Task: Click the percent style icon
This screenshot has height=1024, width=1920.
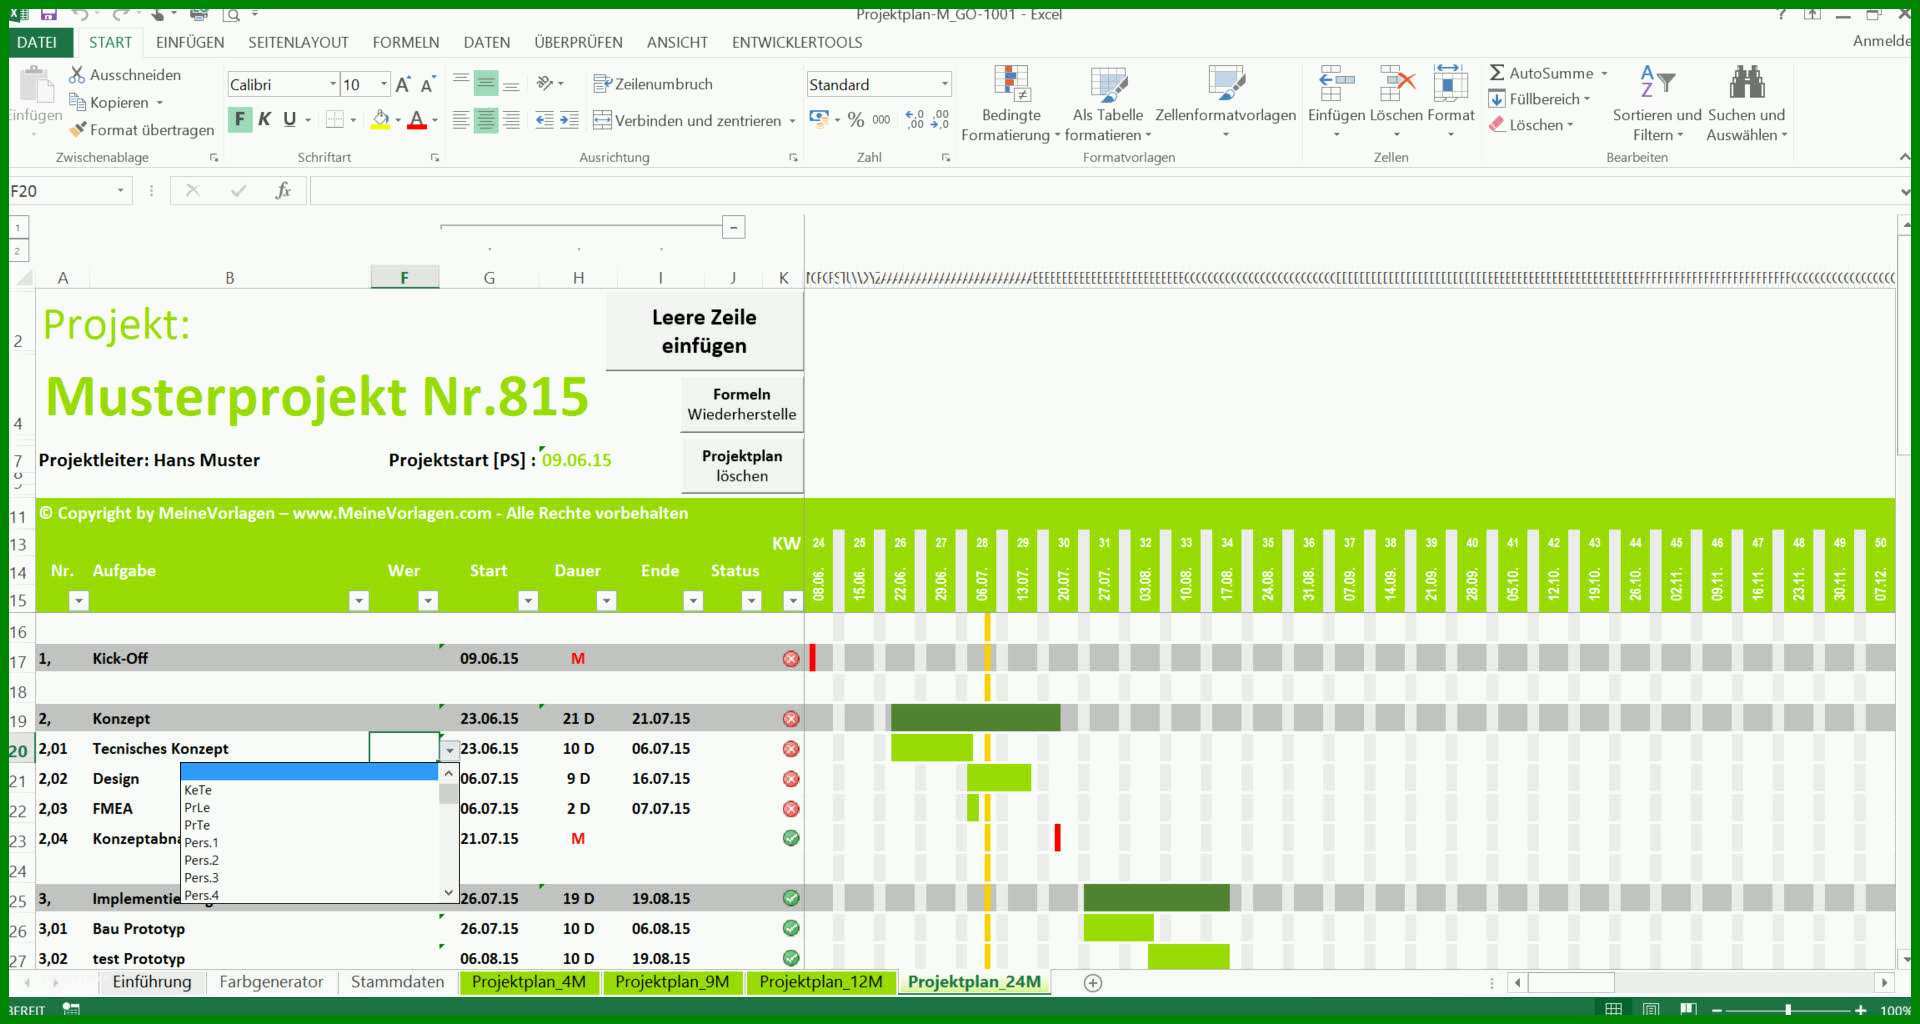Action: click(x=856, y=119)
